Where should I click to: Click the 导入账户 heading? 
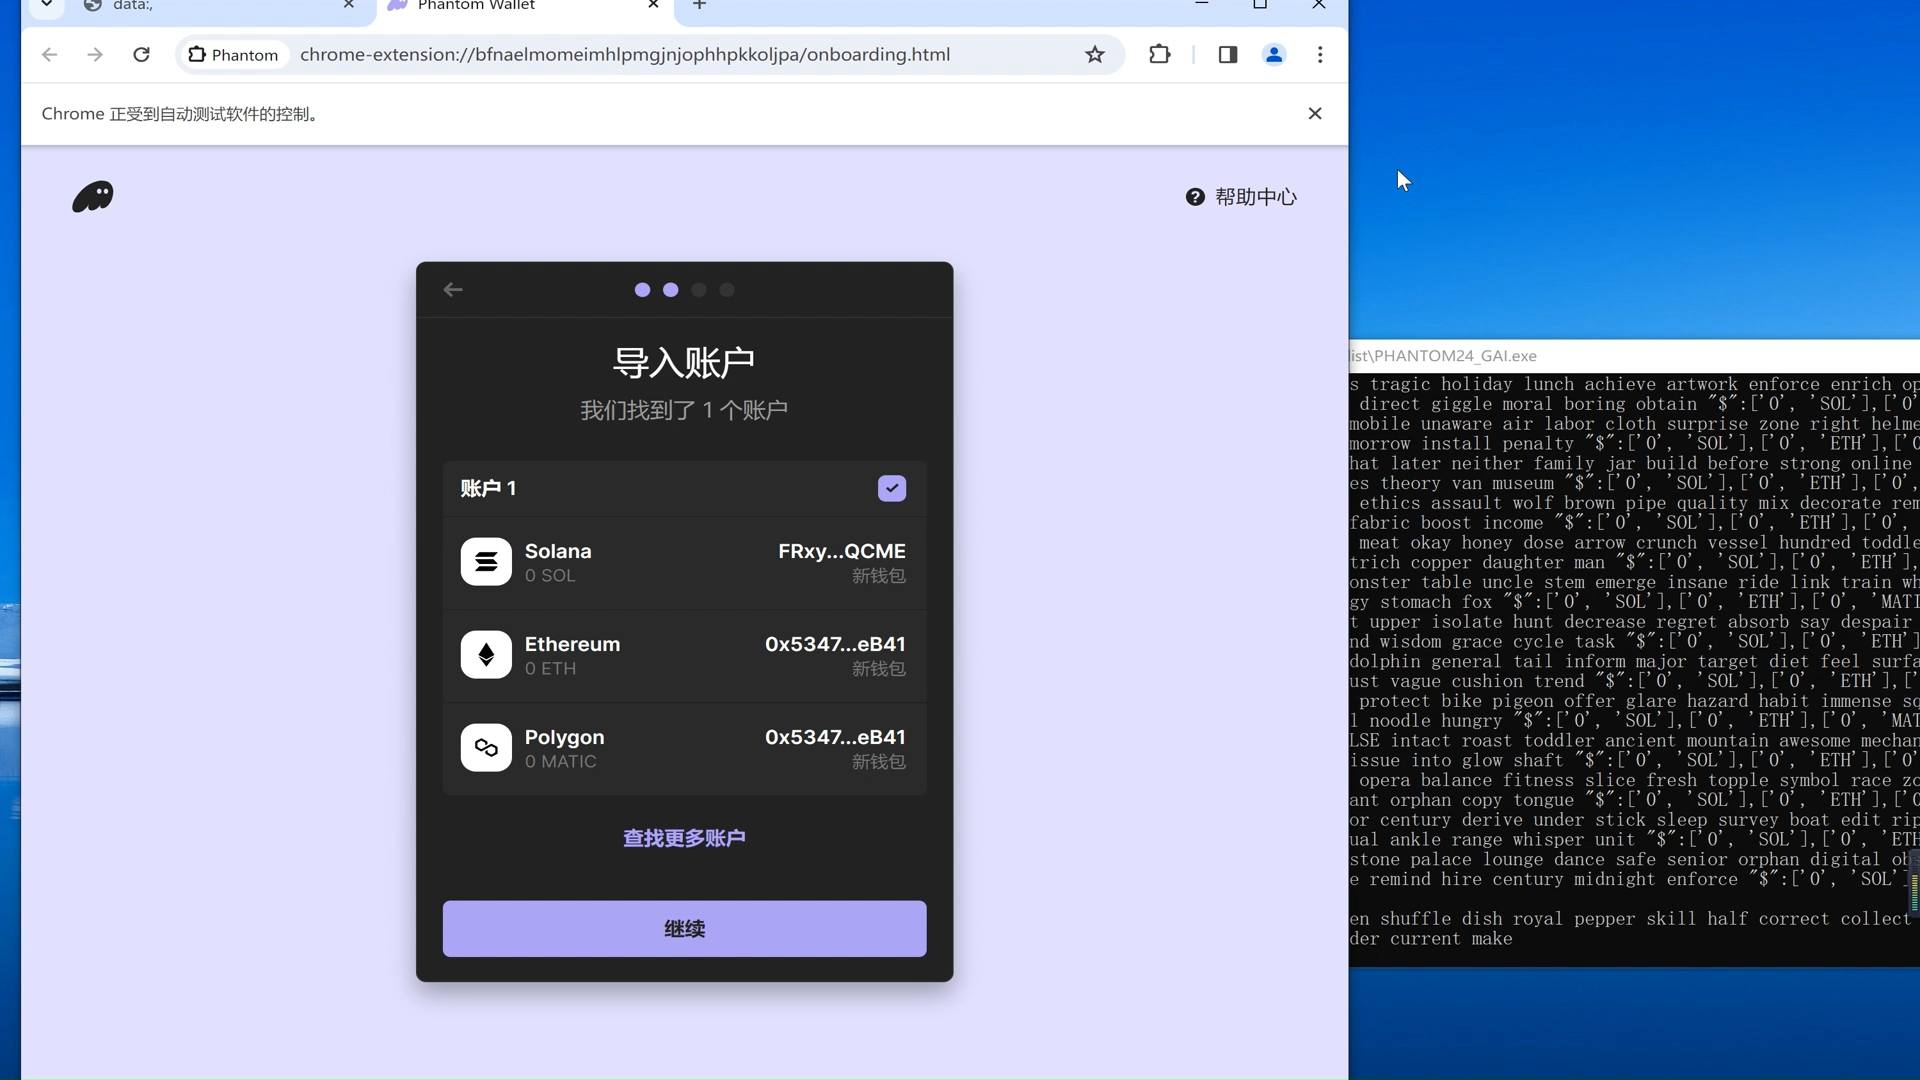click(684, 362)
